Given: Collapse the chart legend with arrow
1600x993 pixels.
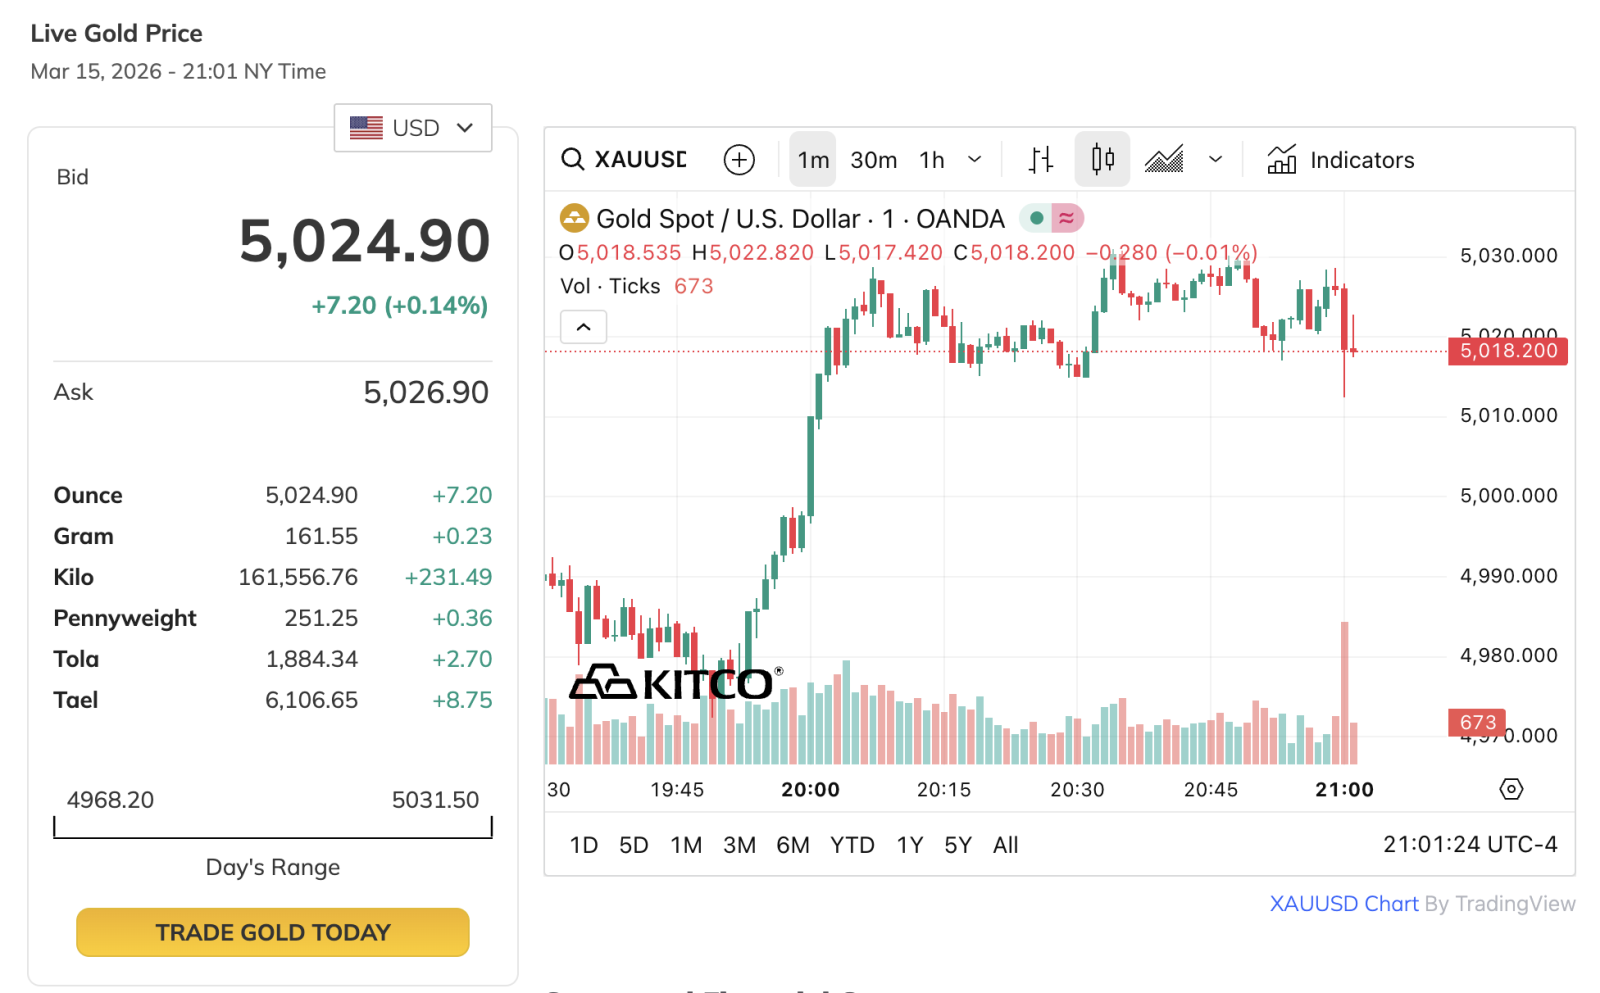Looking at the screenshot, I should point(583,327).
